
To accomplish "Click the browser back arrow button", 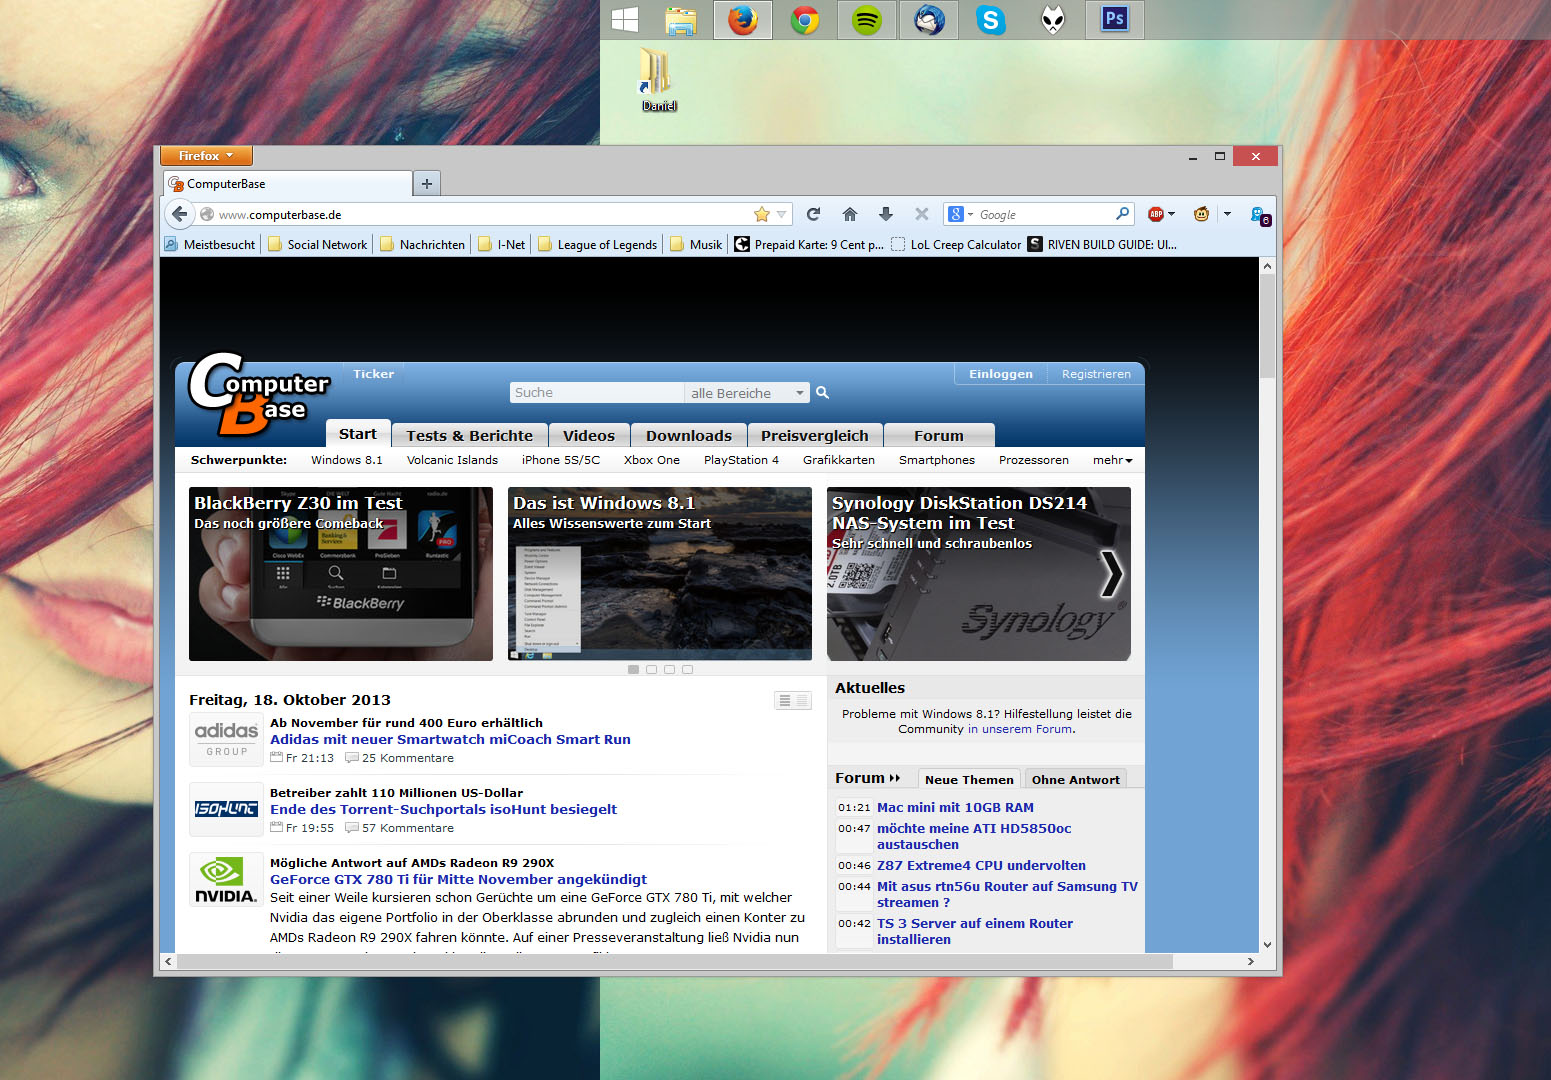I will point(179,214).
